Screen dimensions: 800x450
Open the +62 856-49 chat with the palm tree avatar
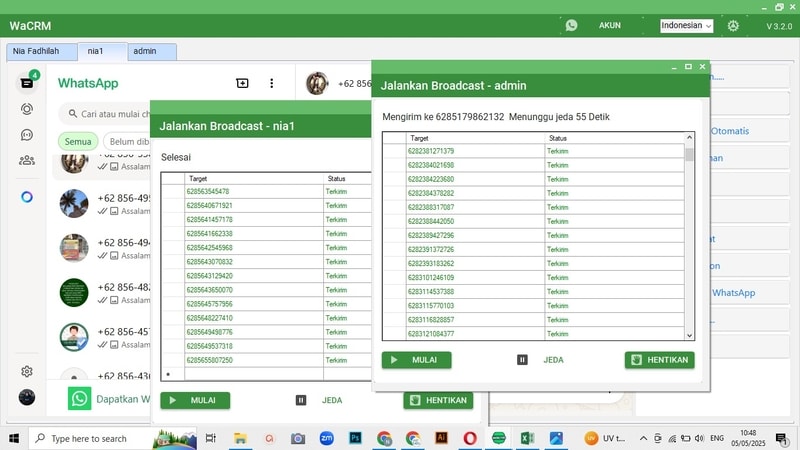coord(102,204)
